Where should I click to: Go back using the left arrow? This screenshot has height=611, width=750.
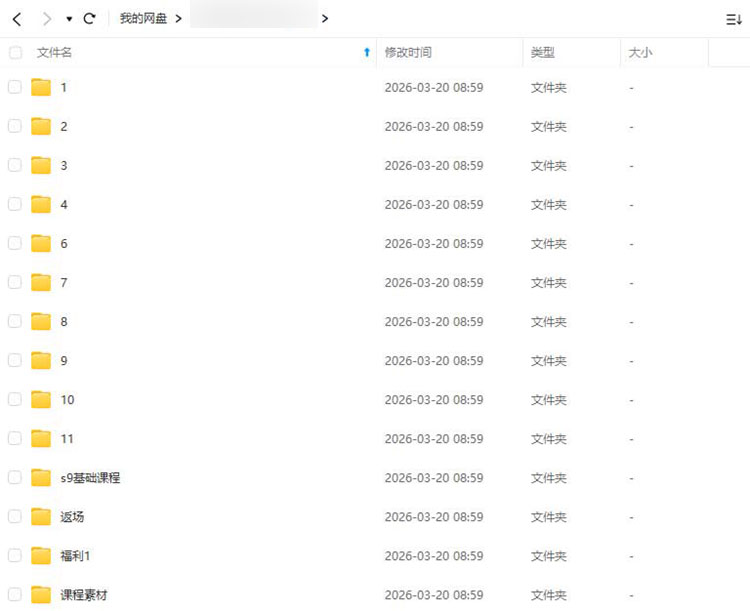pos(17,18)
